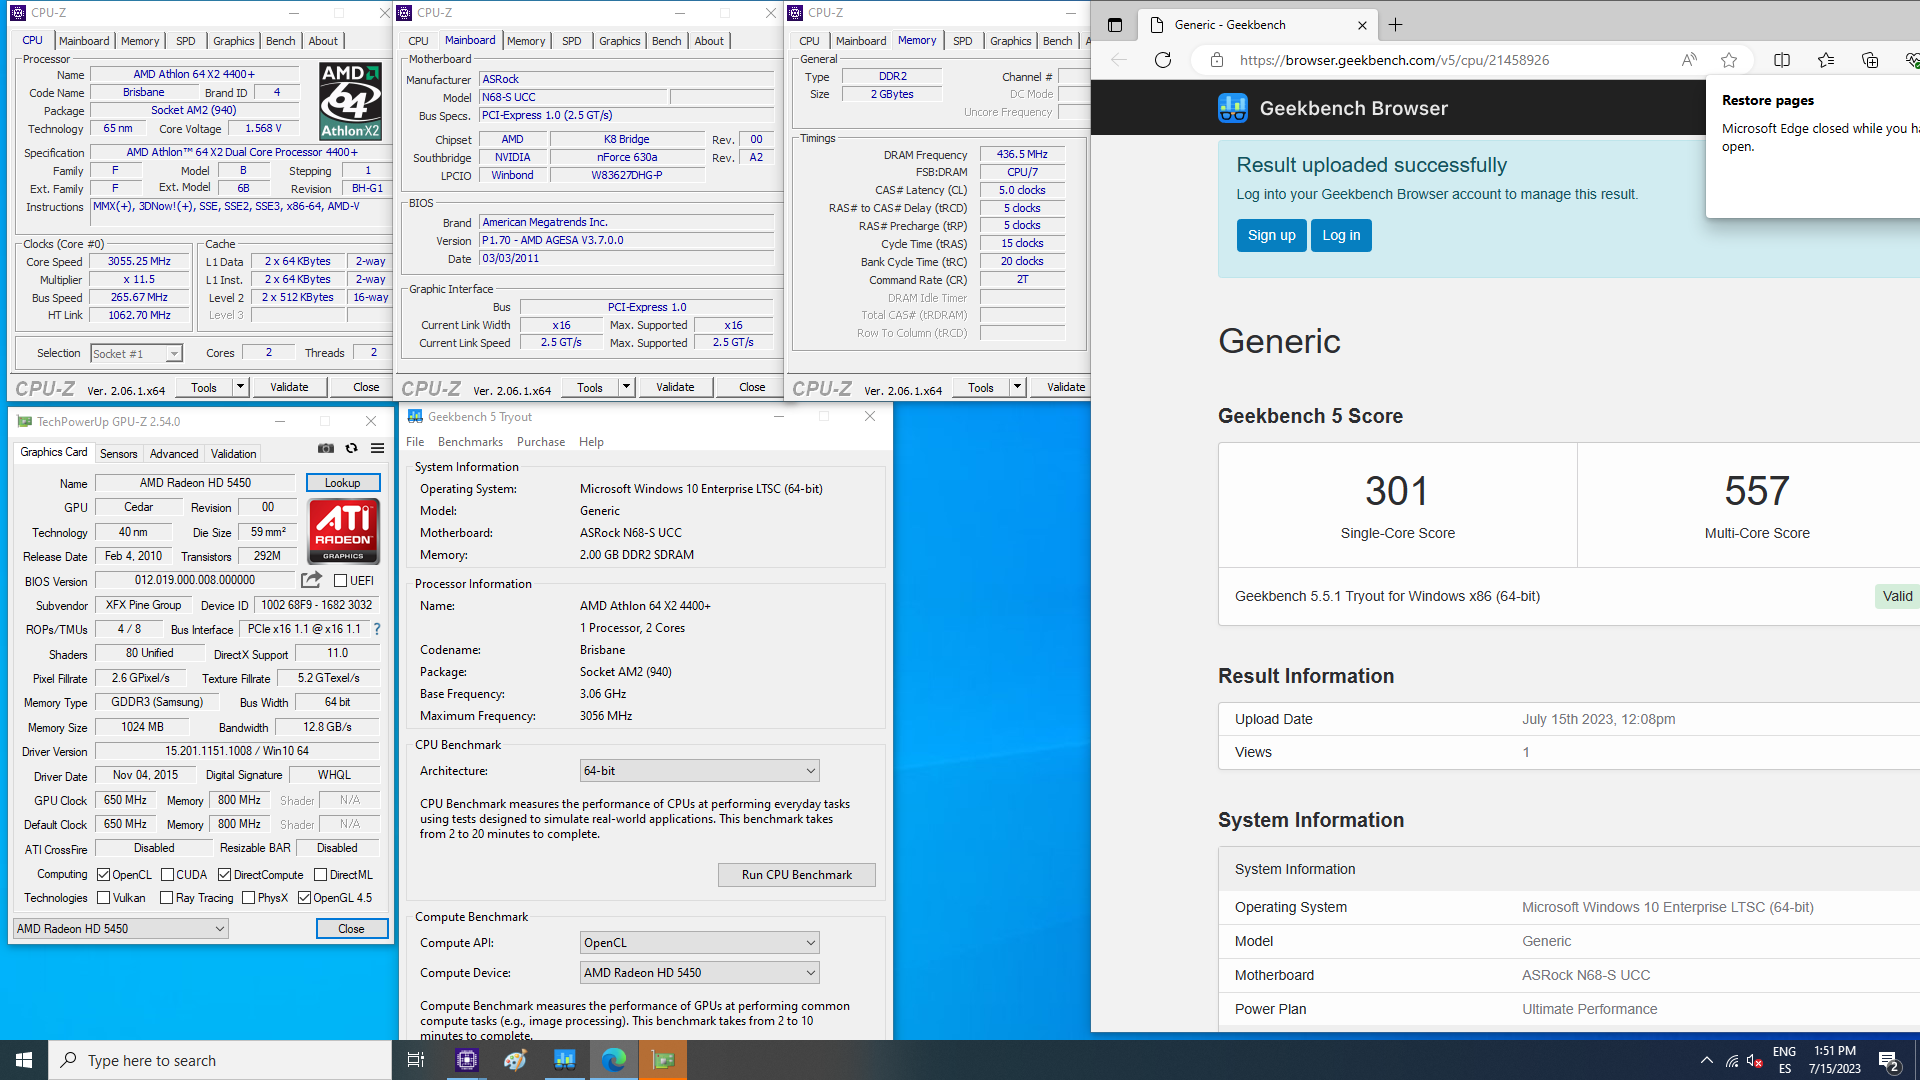This screenshot has width=1920, height=1080.
Task: Click the Read aloud icon in Edge
Action: pyautogui.click(x=1689, y=60)
